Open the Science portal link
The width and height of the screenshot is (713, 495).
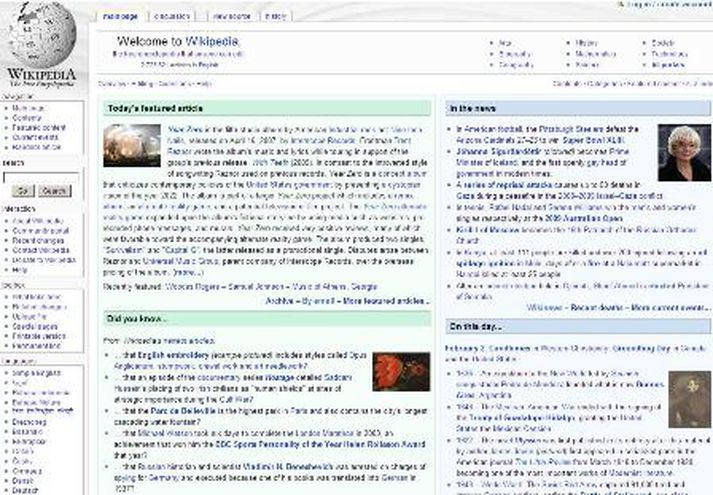[587, 65]
